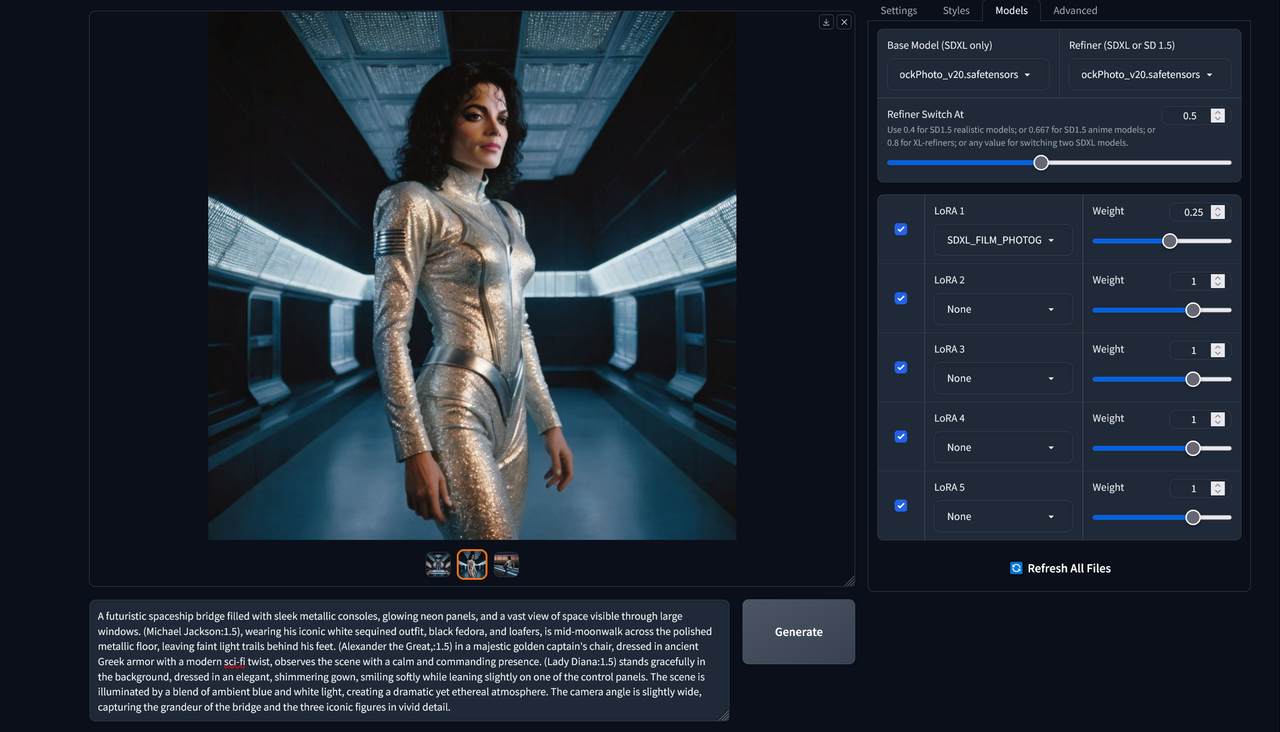
Task: Click the LoRA 4 weight stepper arrows
Action: point(1217,419)
